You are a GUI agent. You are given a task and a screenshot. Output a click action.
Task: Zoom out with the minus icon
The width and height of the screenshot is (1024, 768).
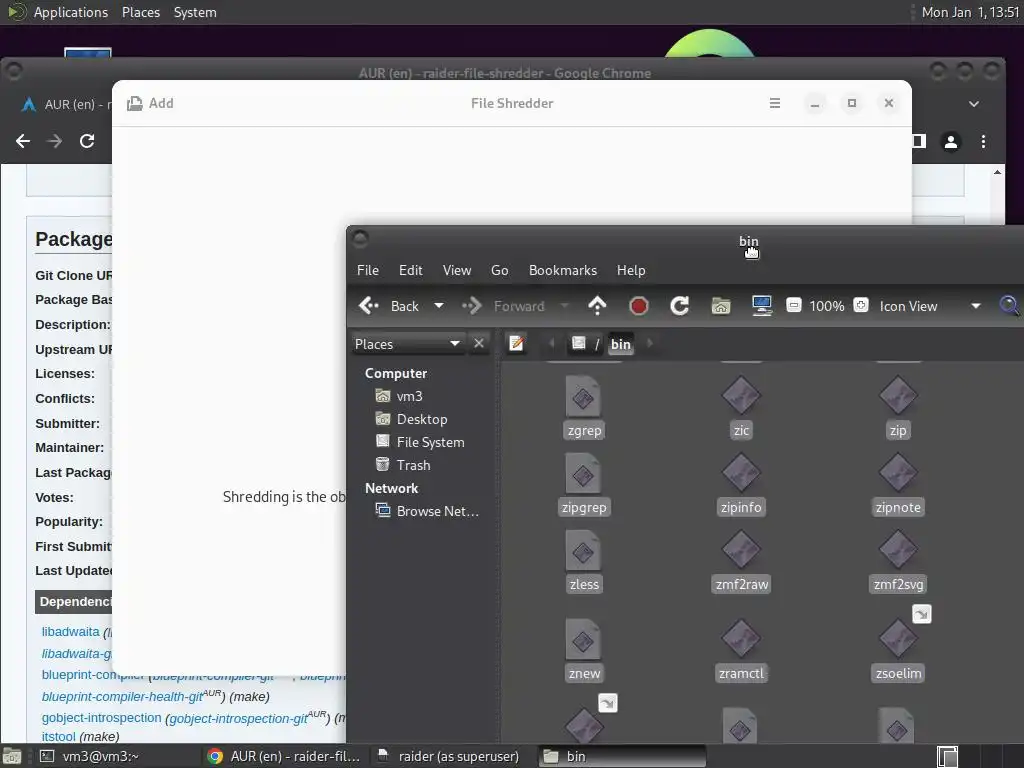coord(793,305)
